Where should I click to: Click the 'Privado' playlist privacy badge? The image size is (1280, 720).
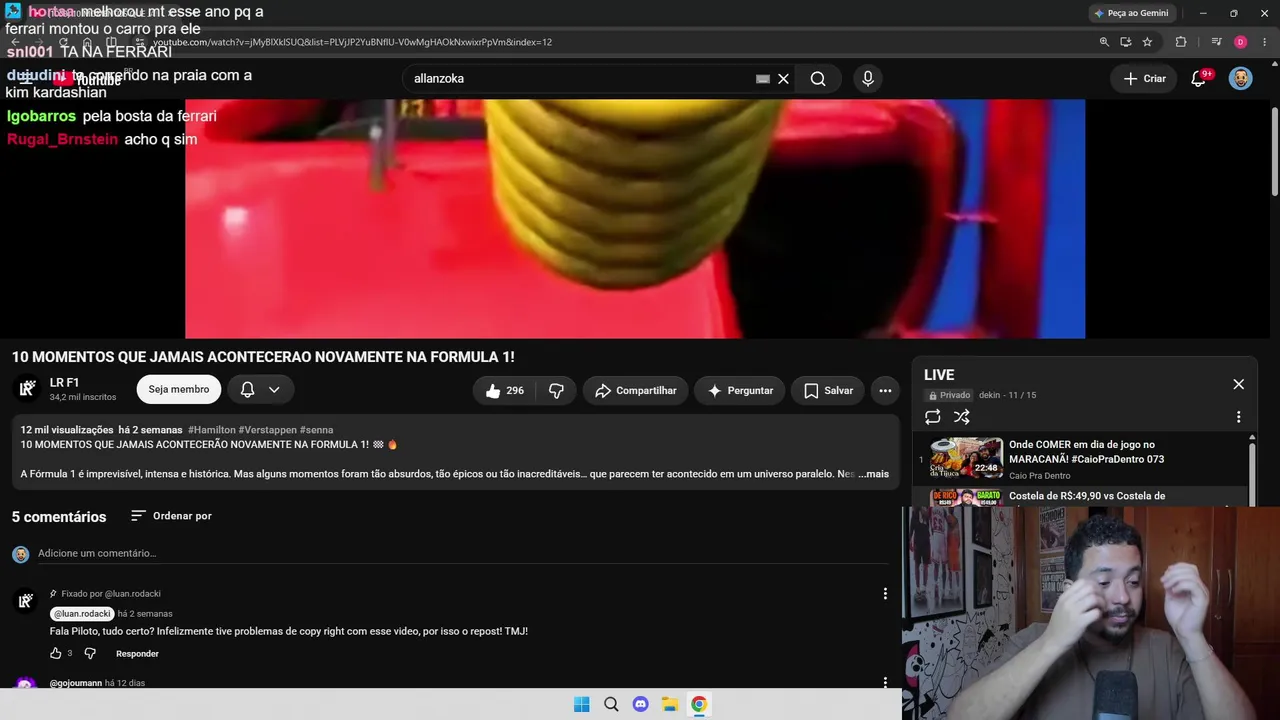949,395
